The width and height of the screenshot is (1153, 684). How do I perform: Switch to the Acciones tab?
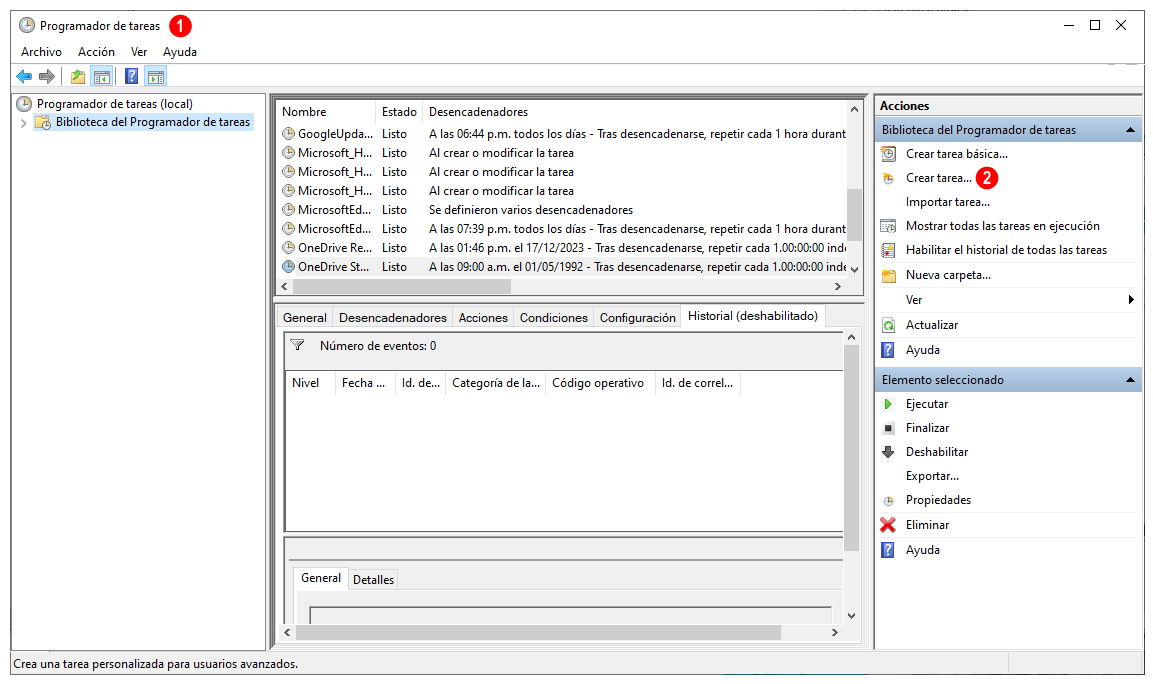coord(483,318)
